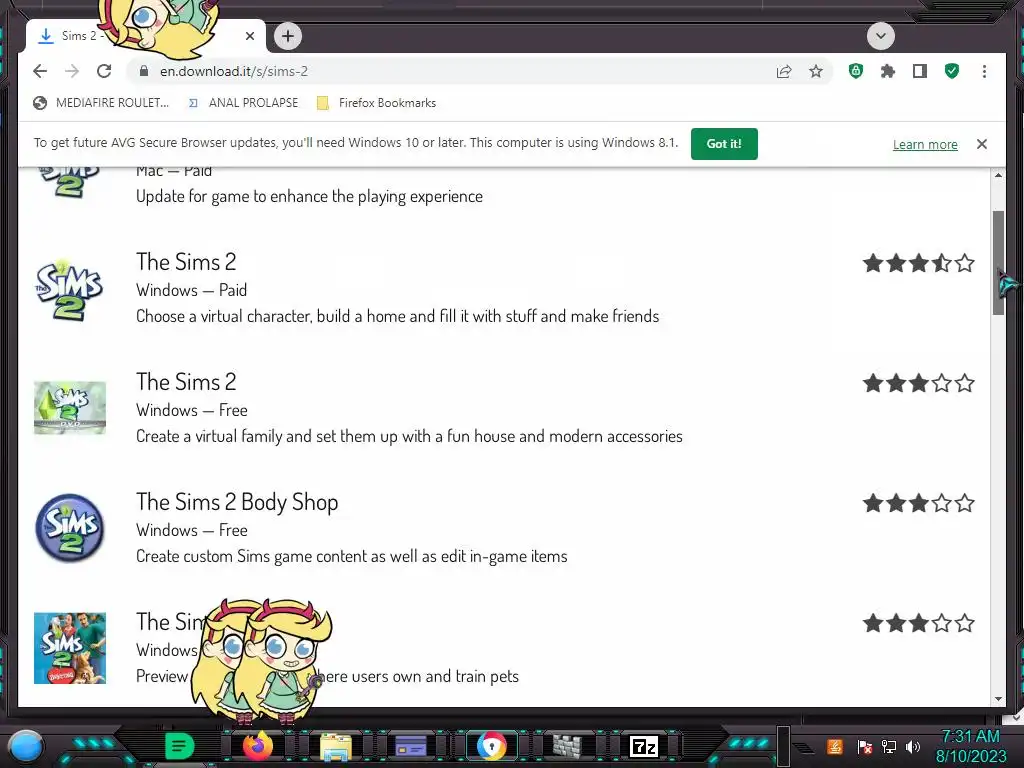Open The Sims 2 Body Shop title
The image size is (1024, 768).
[x=237, y=502]
